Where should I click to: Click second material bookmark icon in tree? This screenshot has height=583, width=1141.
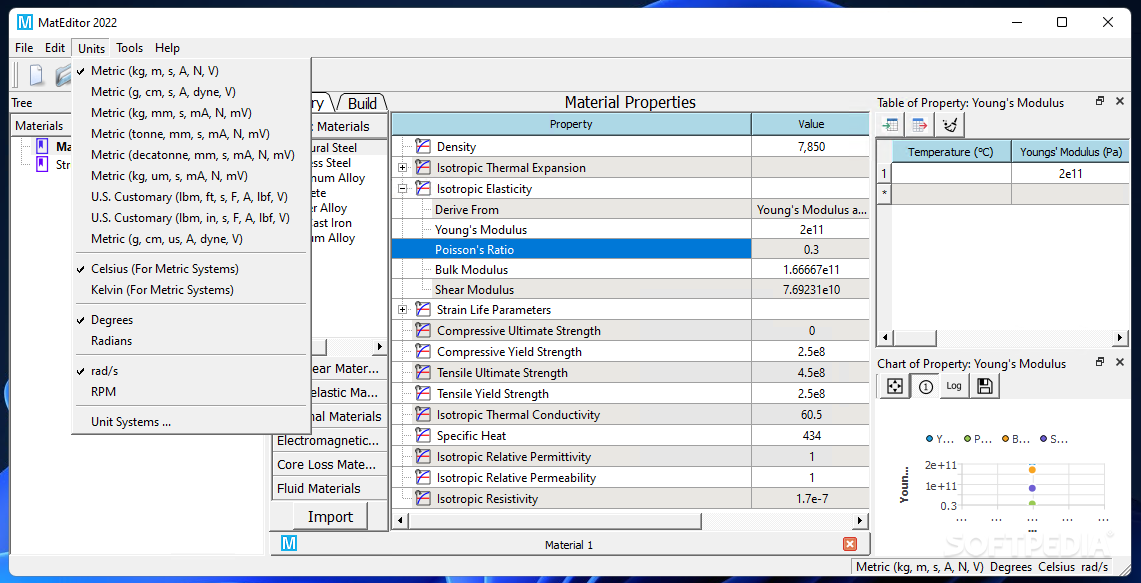point(41,164)
